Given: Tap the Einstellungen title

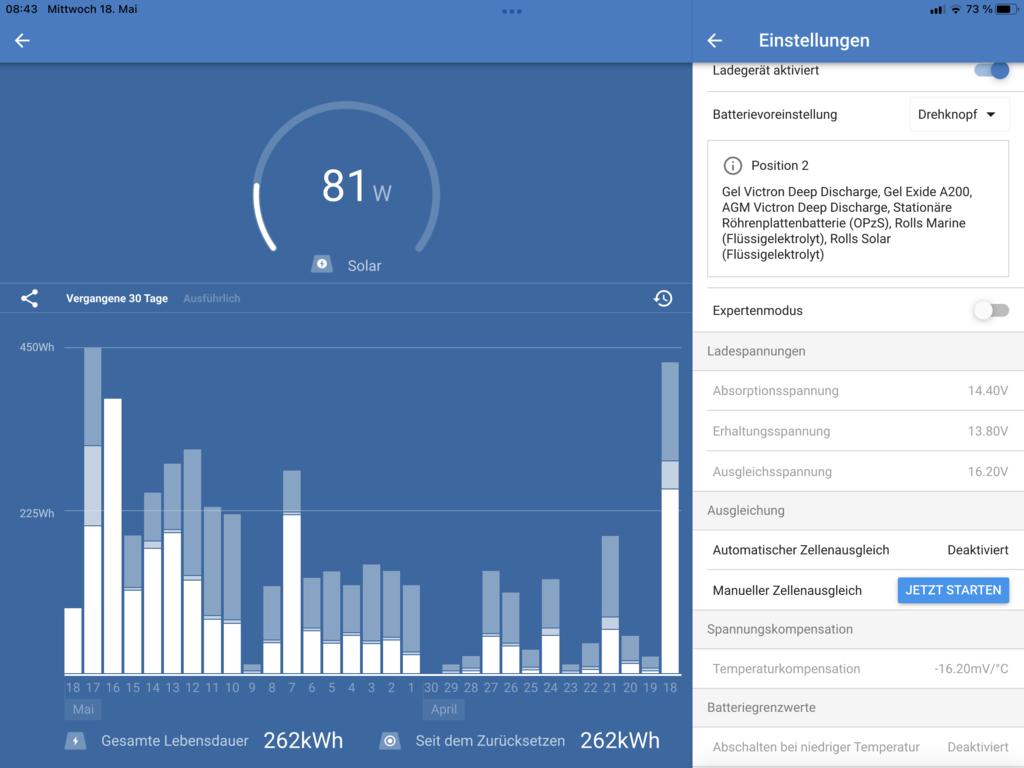Looking at the screenshot, I should pyautogui.click(x=814, y=40).
